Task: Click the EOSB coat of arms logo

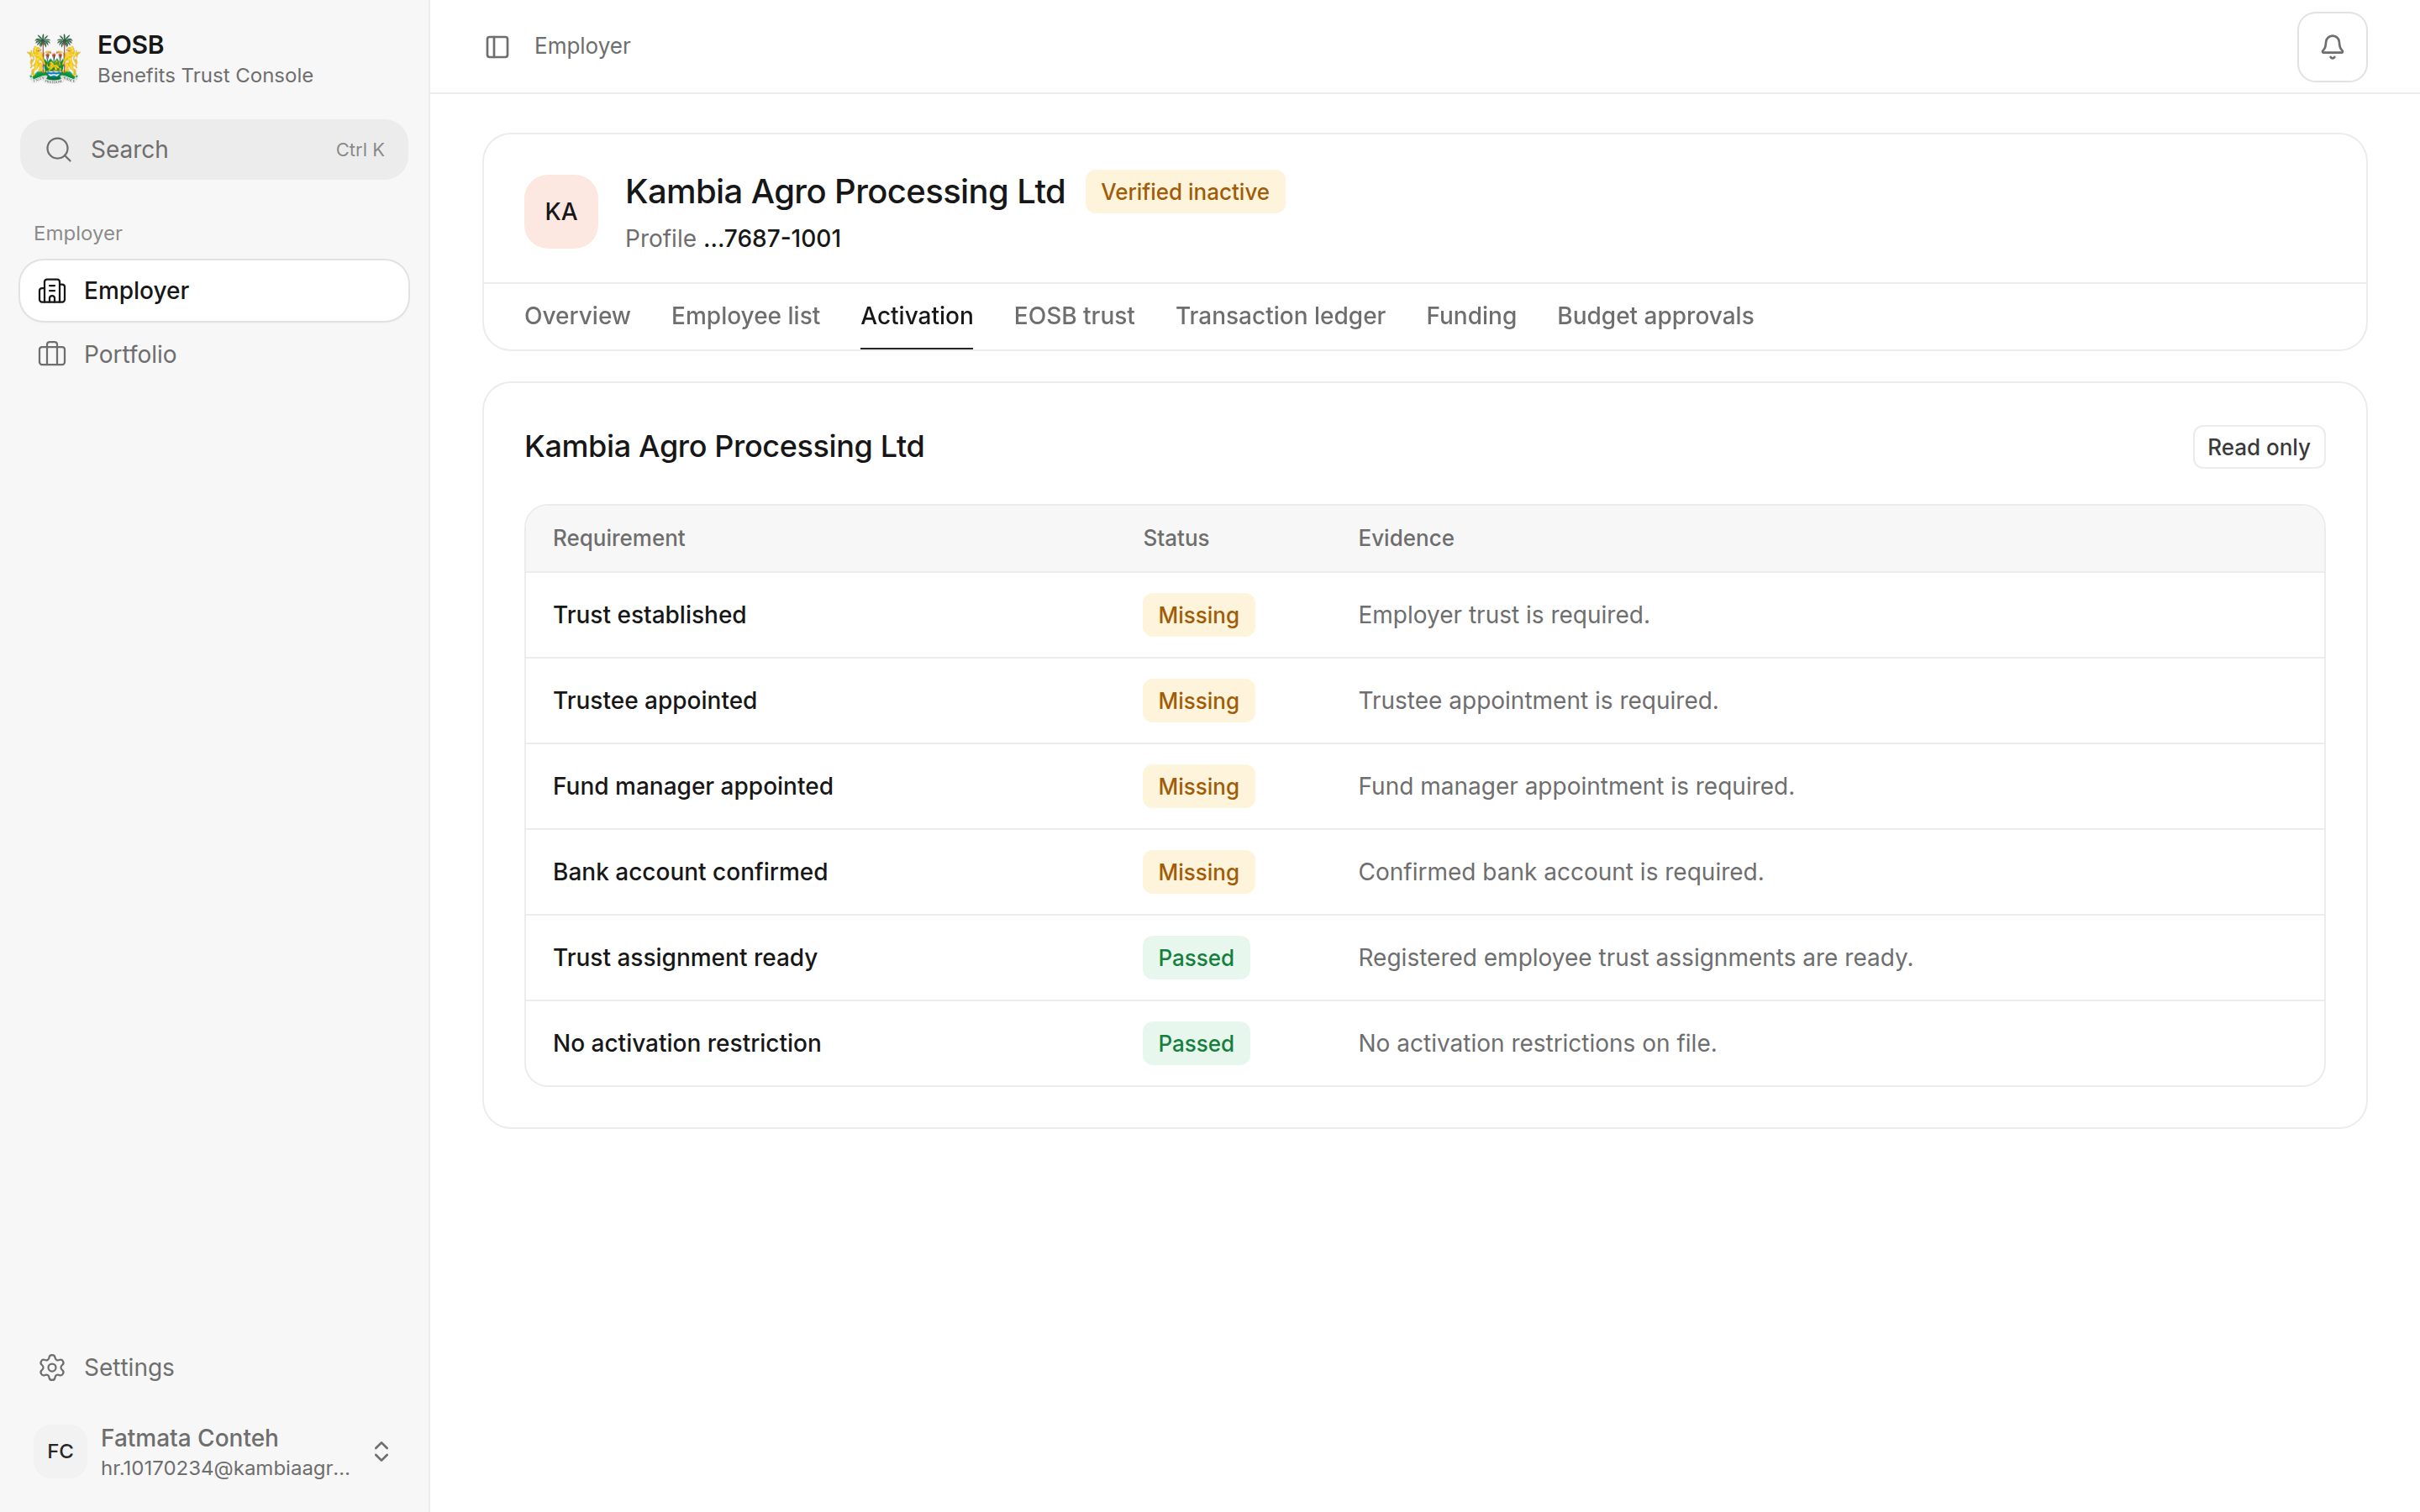Action: coord(53,59)
